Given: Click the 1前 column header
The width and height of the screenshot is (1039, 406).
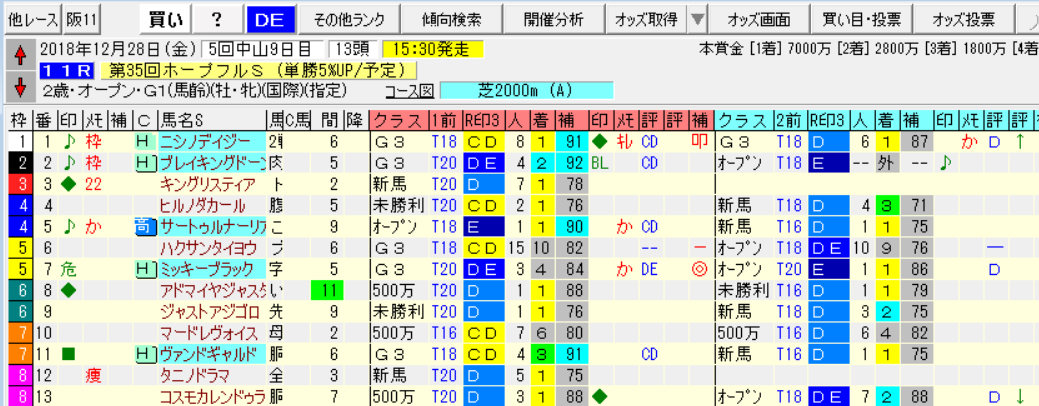Looking at the screenshot, I should pyautogui.click(x=445, y=121).
